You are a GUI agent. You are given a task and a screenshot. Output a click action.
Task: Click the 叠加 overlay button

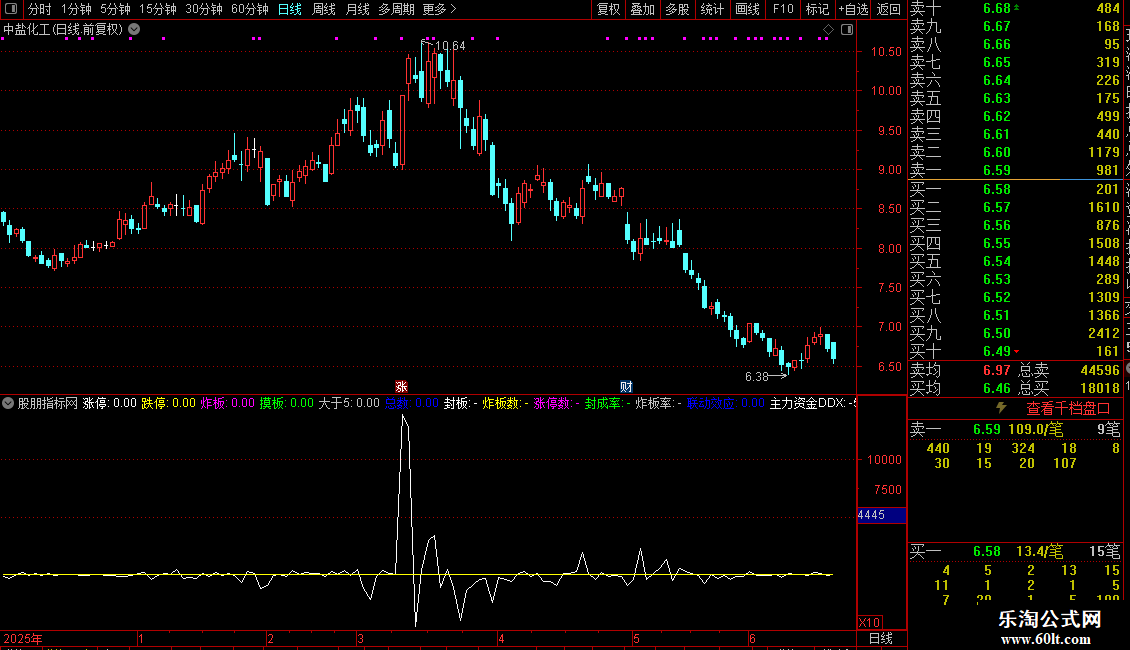click(x=643, y=9)
